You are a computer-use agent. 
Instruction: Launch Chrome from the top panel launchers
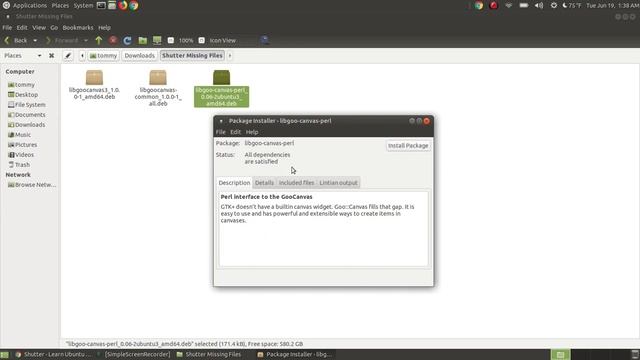(x=134, y=5)
